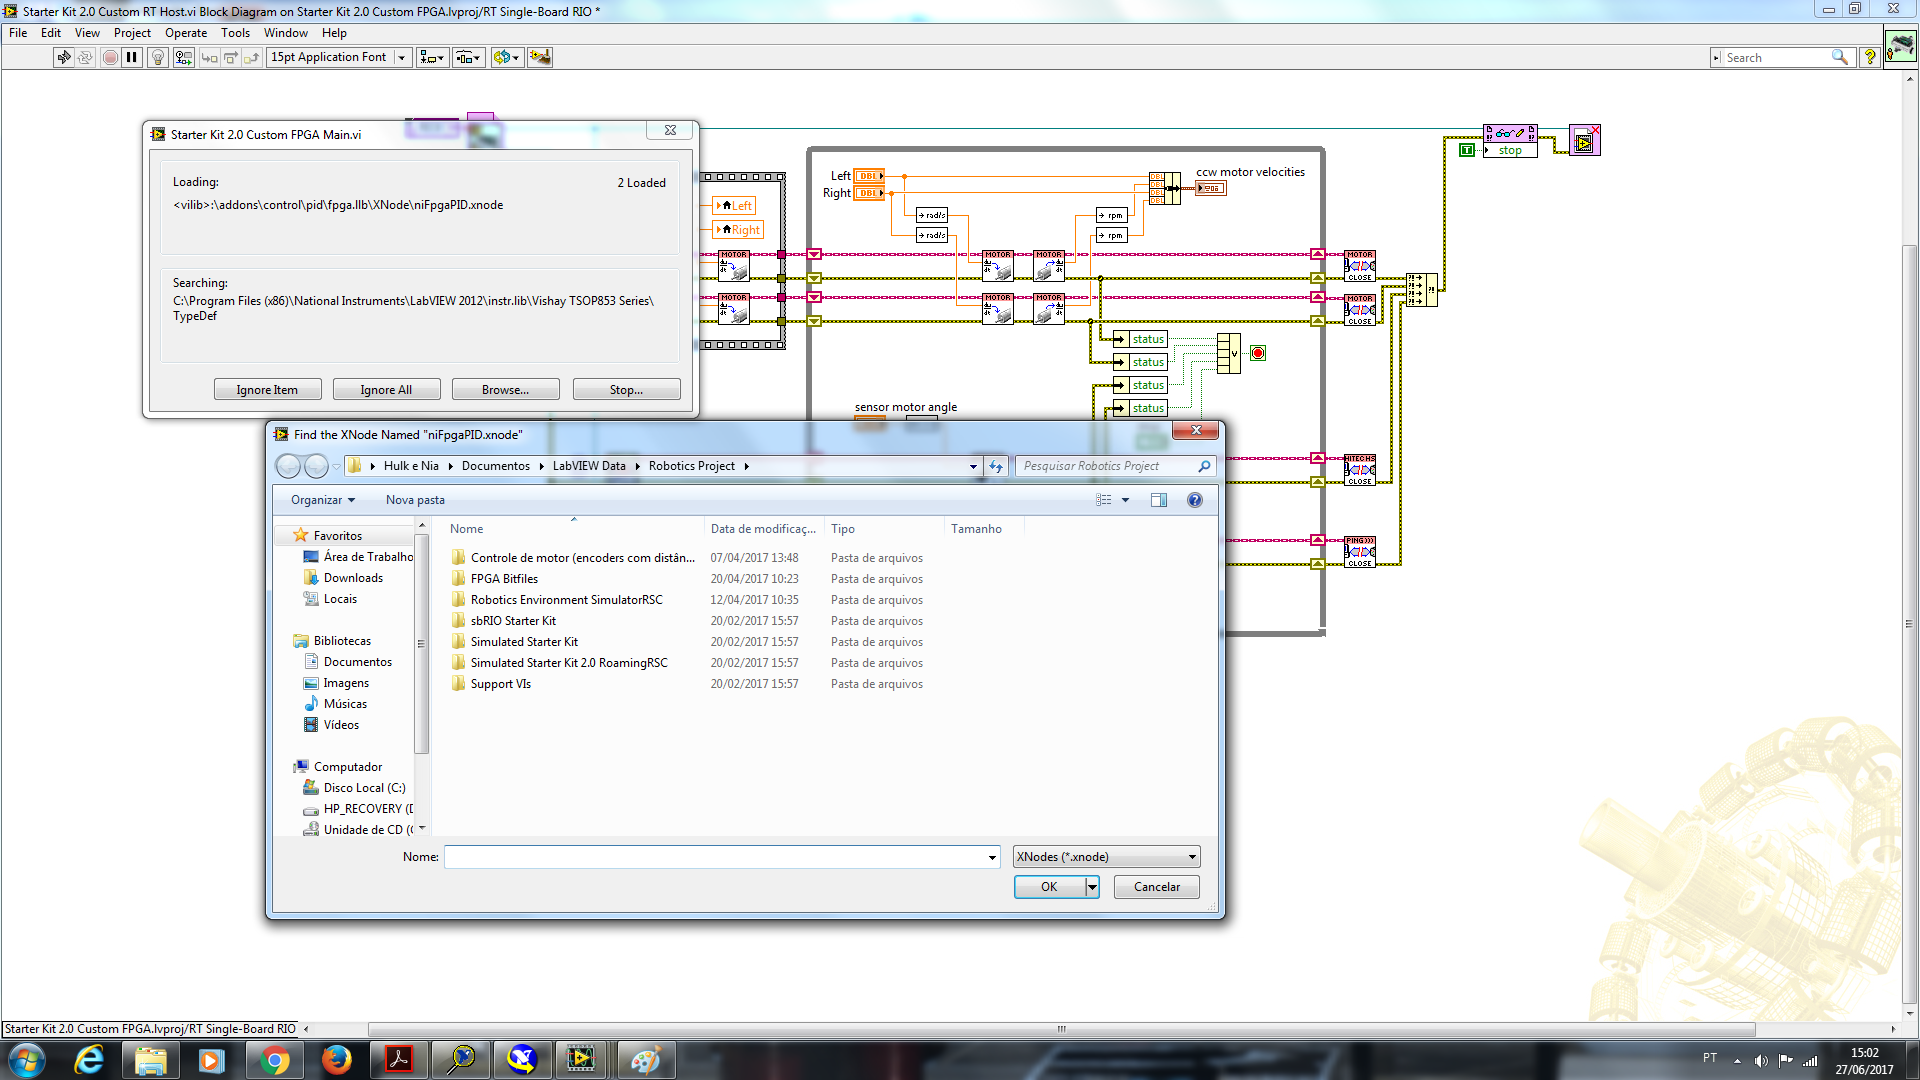Click the file dialog refresh icon
Viewport: 1920px width, 1080px height.
[x=996, y=466]
